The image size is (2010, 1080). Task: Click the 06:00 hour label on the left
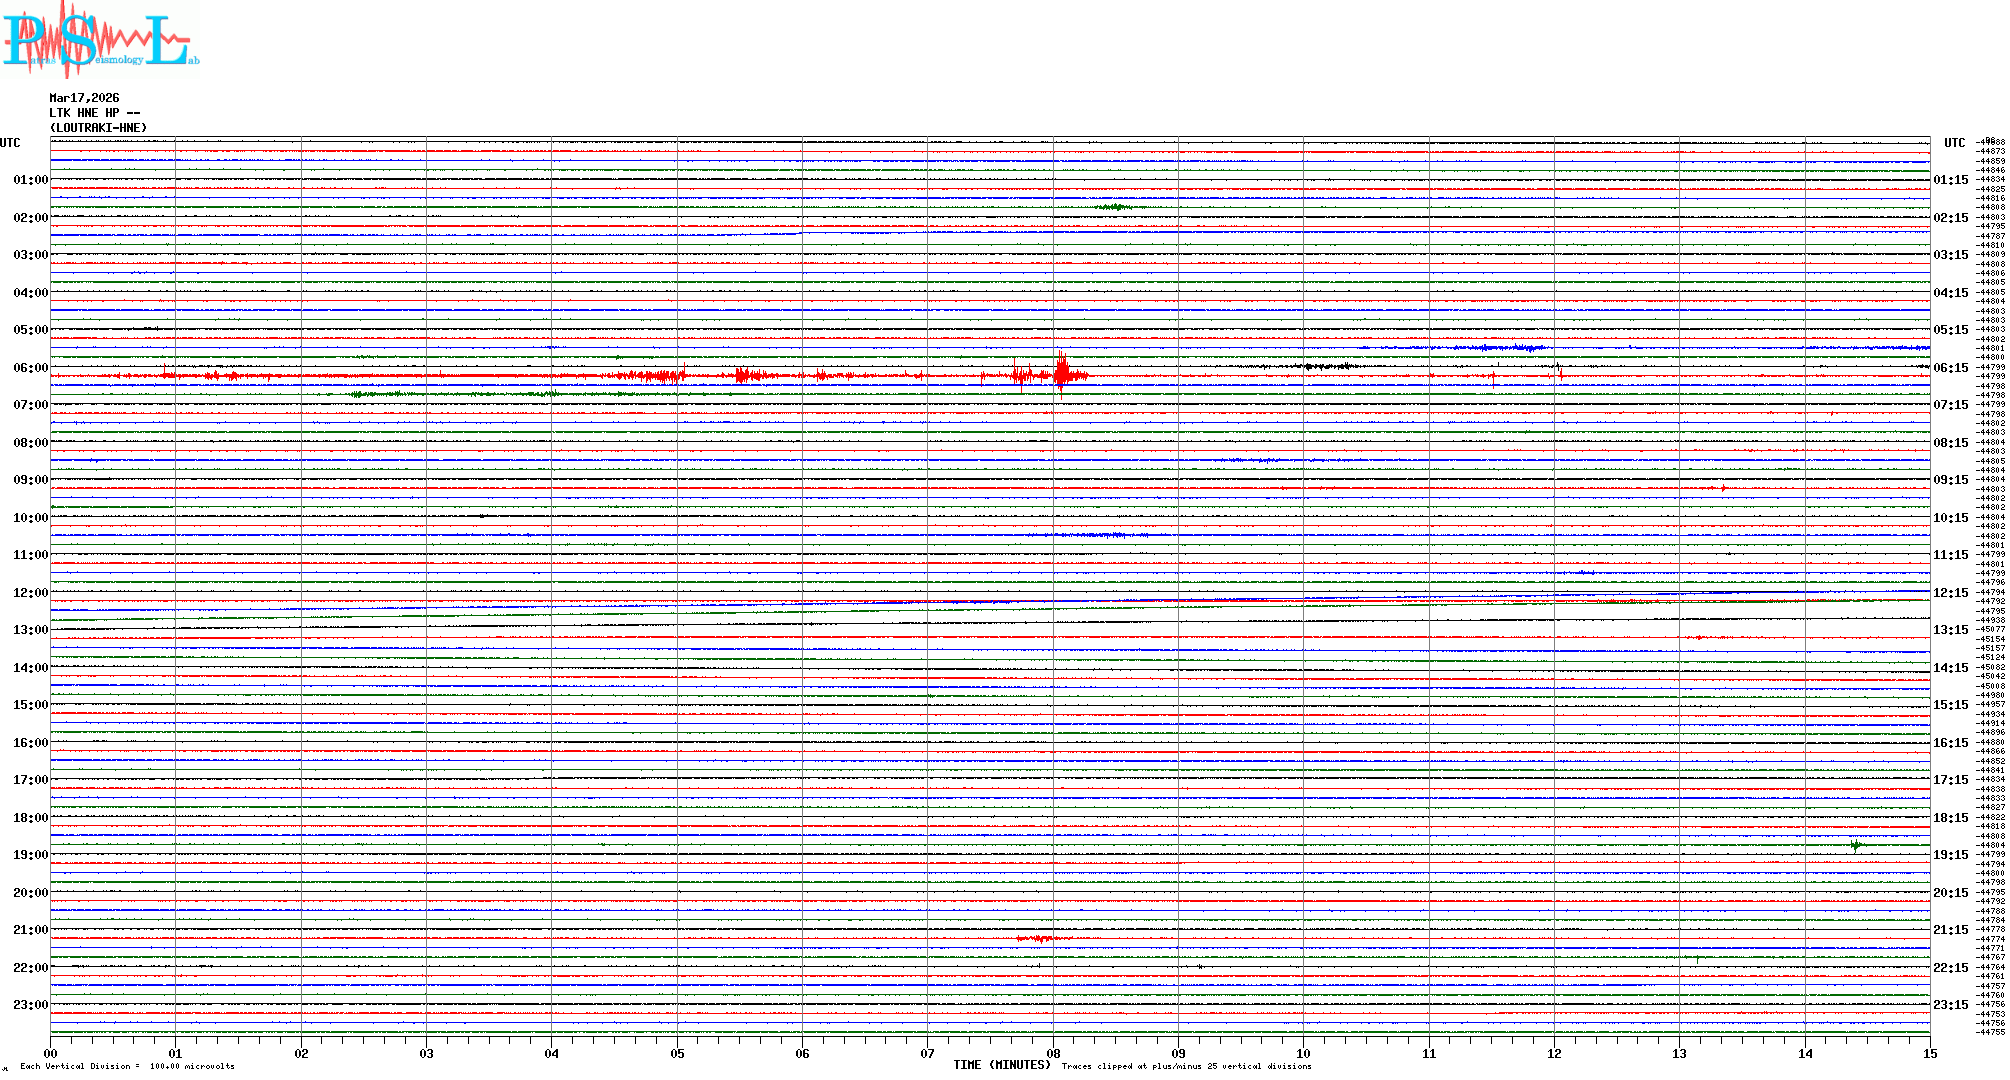point(30,368)
